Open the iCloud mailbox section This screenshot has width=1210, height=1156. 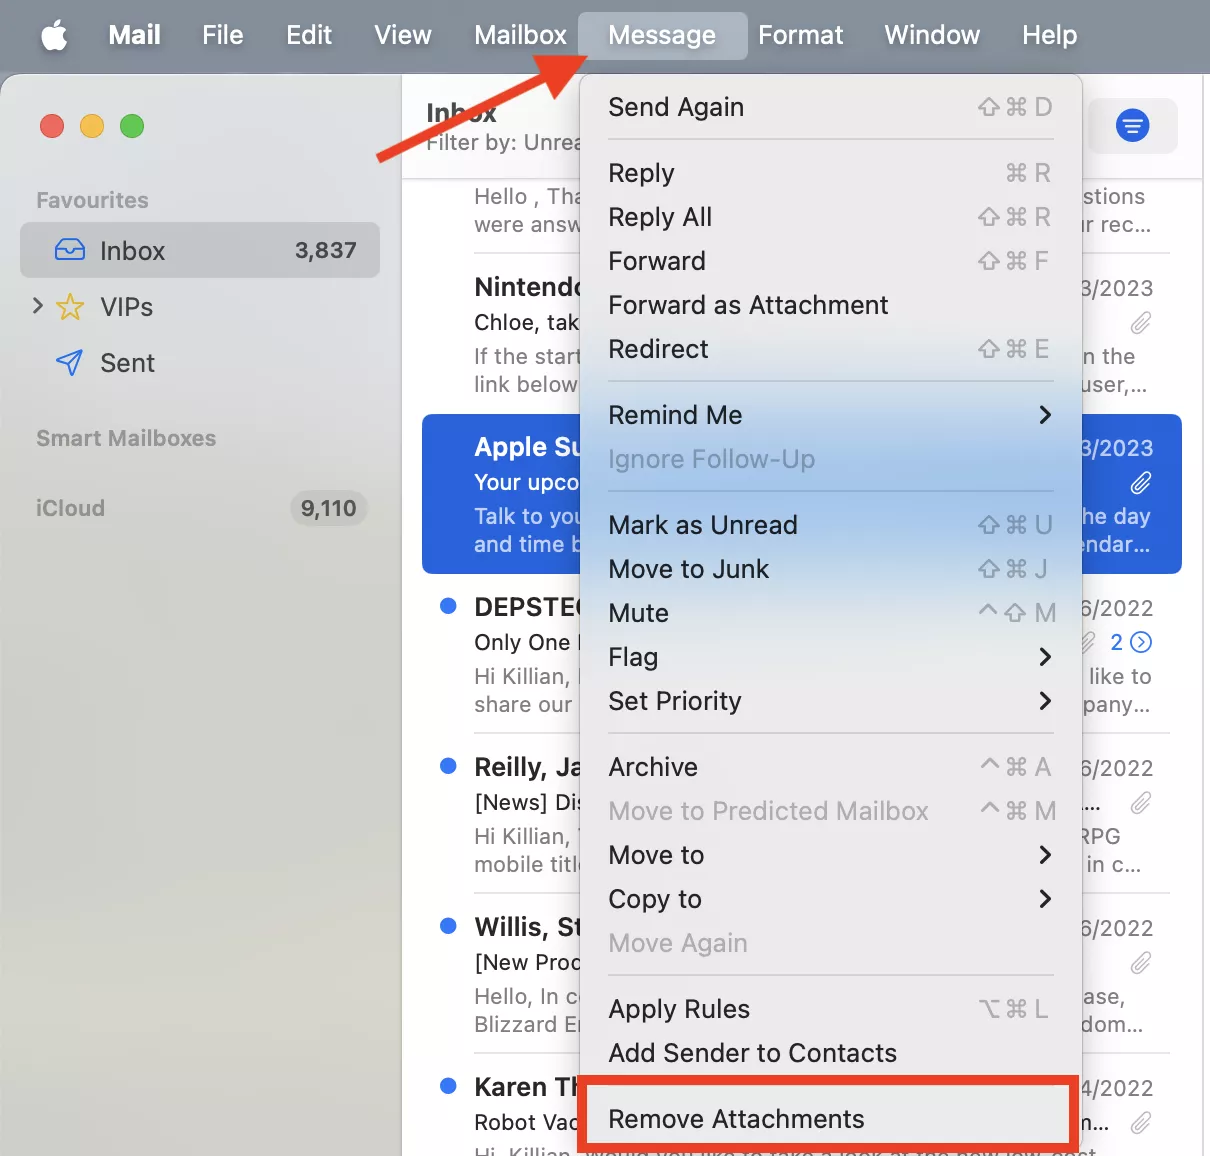pos(70,508)
